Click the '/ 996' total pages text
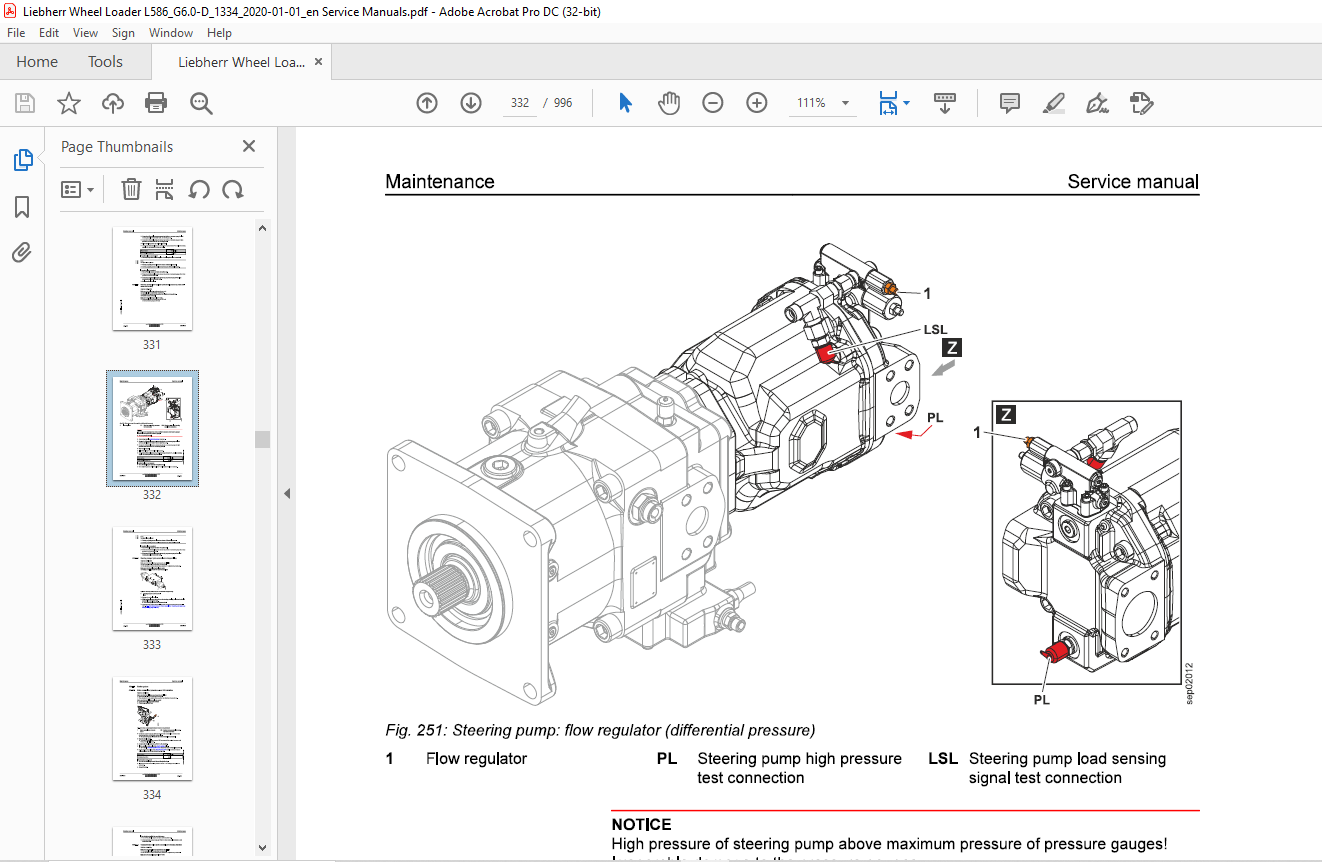This screenshot has height=862, width=1322. (x=558, y=103)
